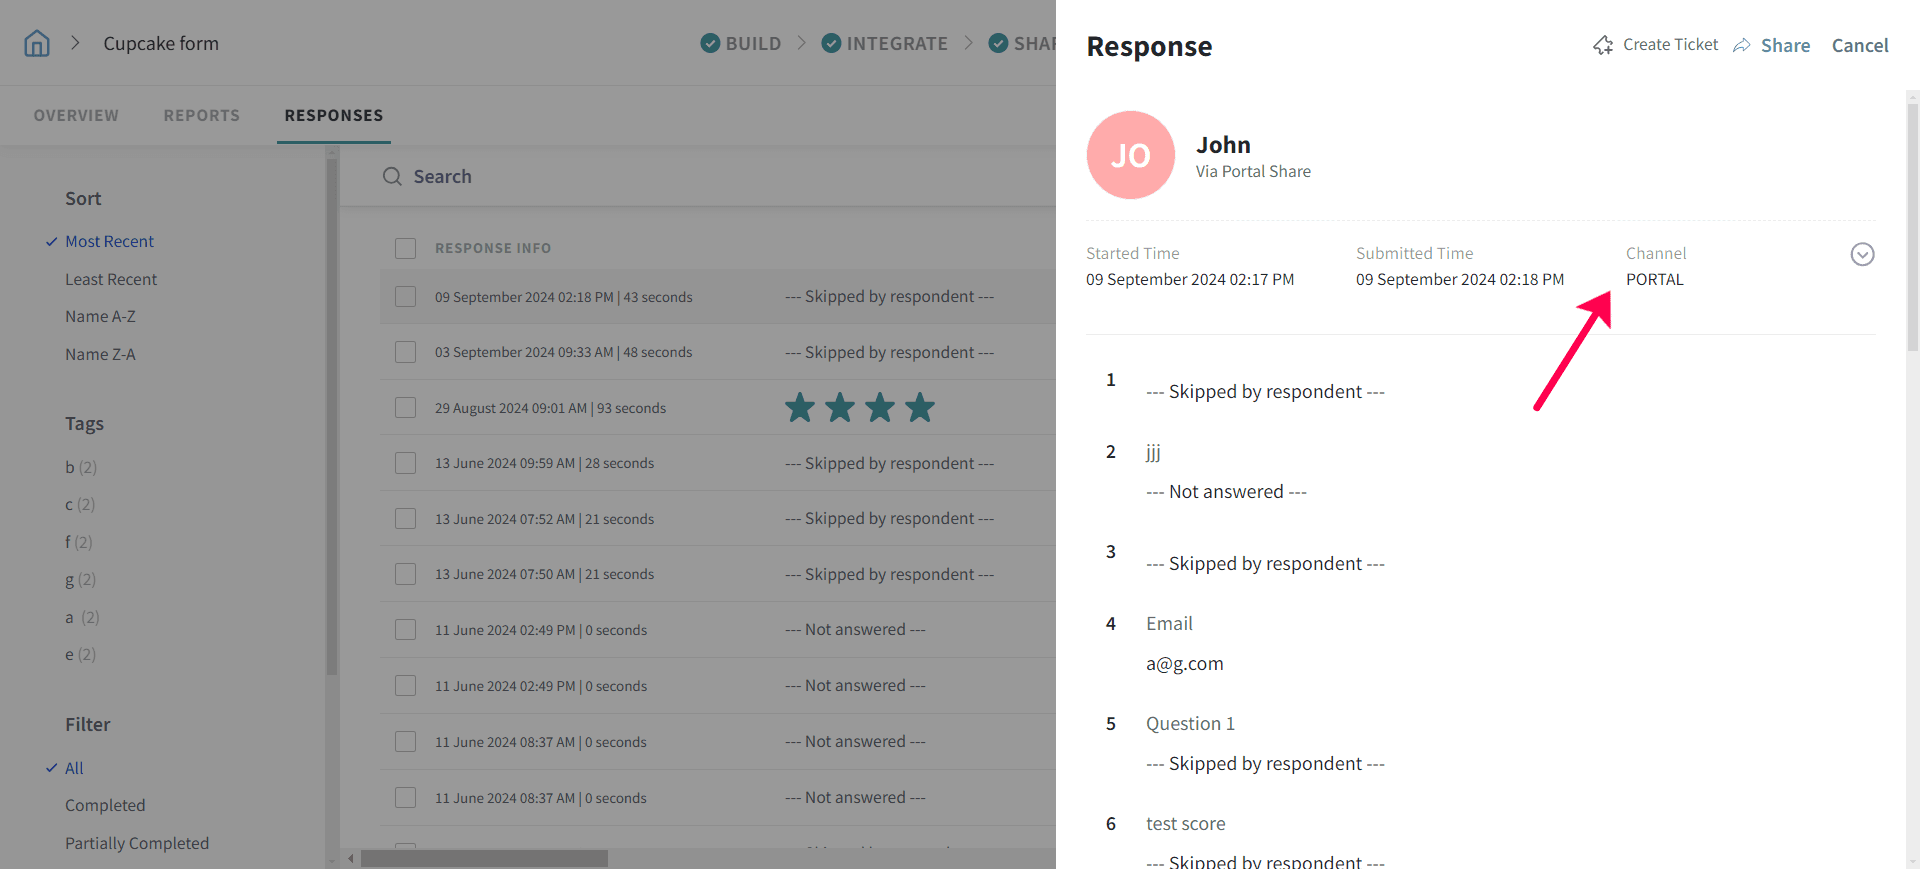
Task: Click the star rating in 29 August response
Action: click(859, 408)
